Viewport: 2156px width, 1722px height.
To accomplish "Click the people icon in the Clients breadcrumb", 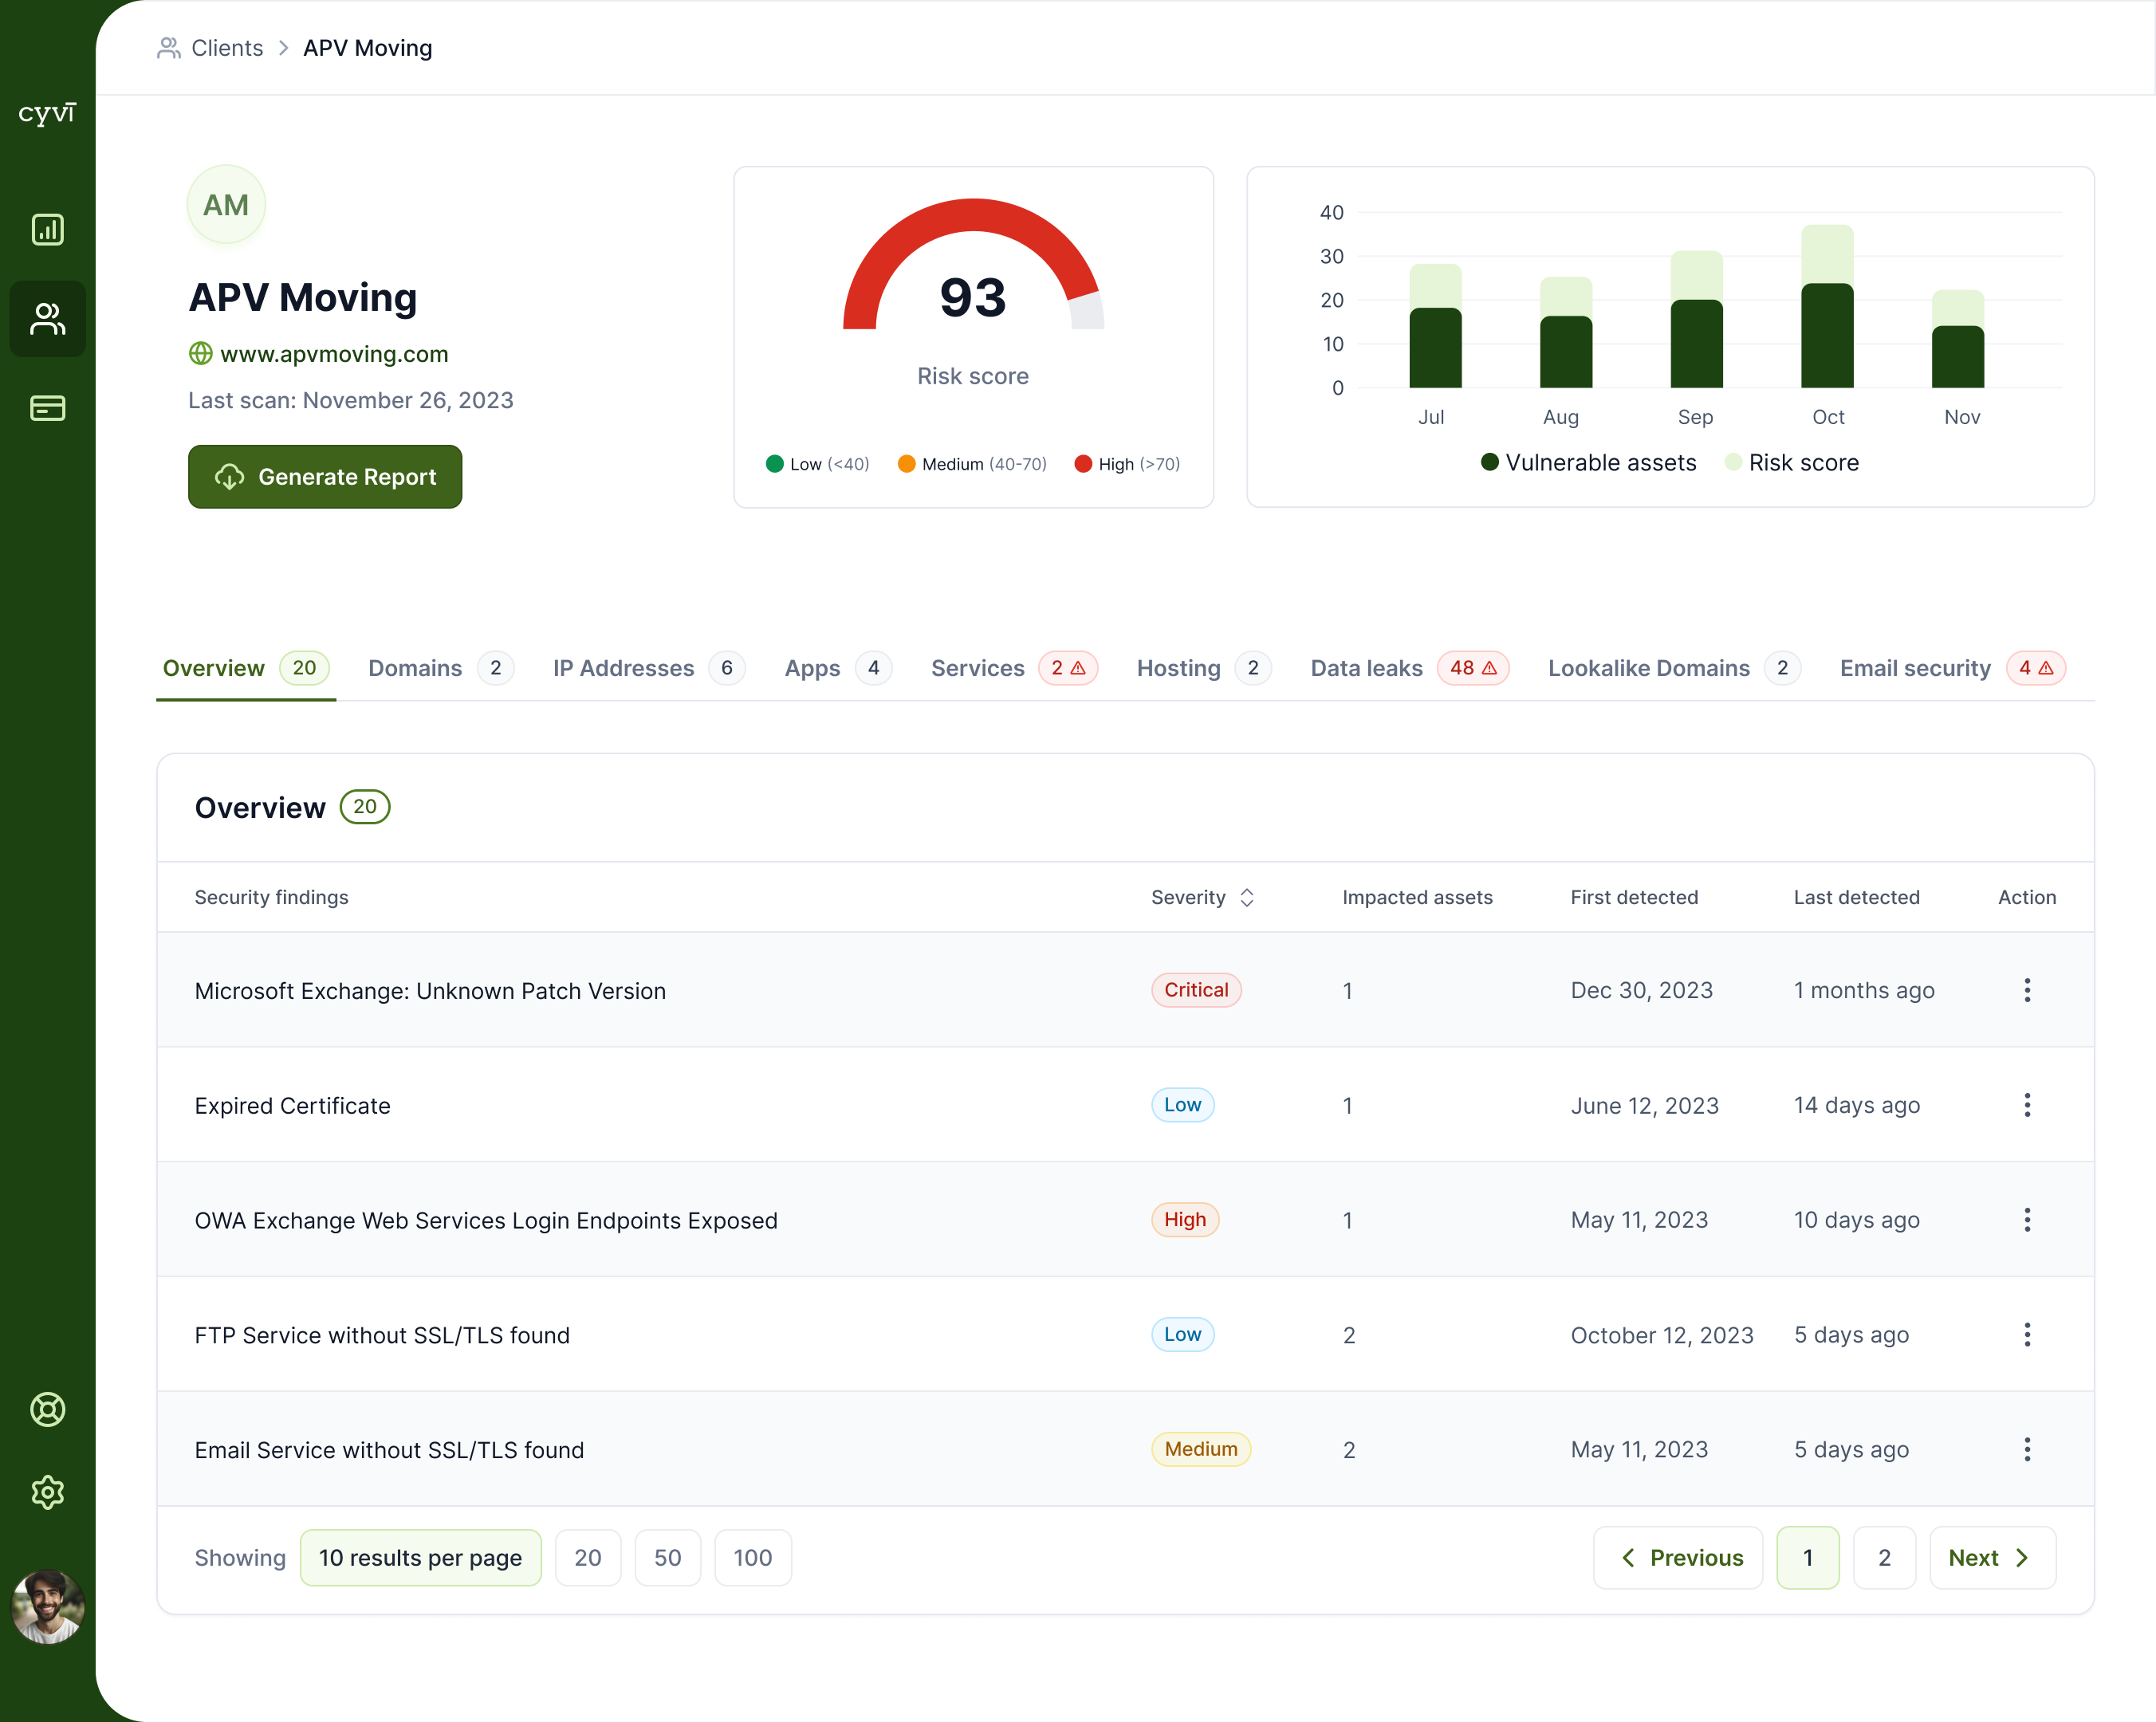I will point(168,47).
